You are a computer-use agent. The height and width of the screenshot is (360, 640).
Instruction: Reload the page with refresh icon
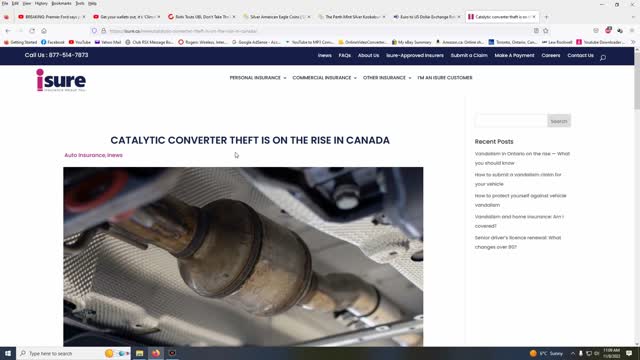click(32, 31)
